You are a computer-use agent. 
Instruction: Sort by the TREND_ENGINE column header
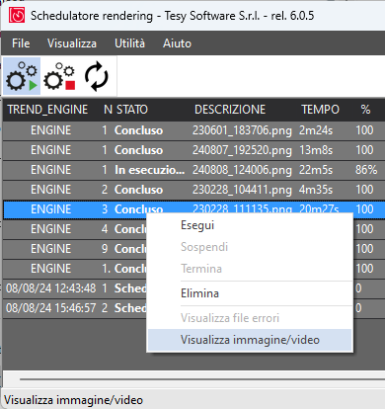[48, 110]
